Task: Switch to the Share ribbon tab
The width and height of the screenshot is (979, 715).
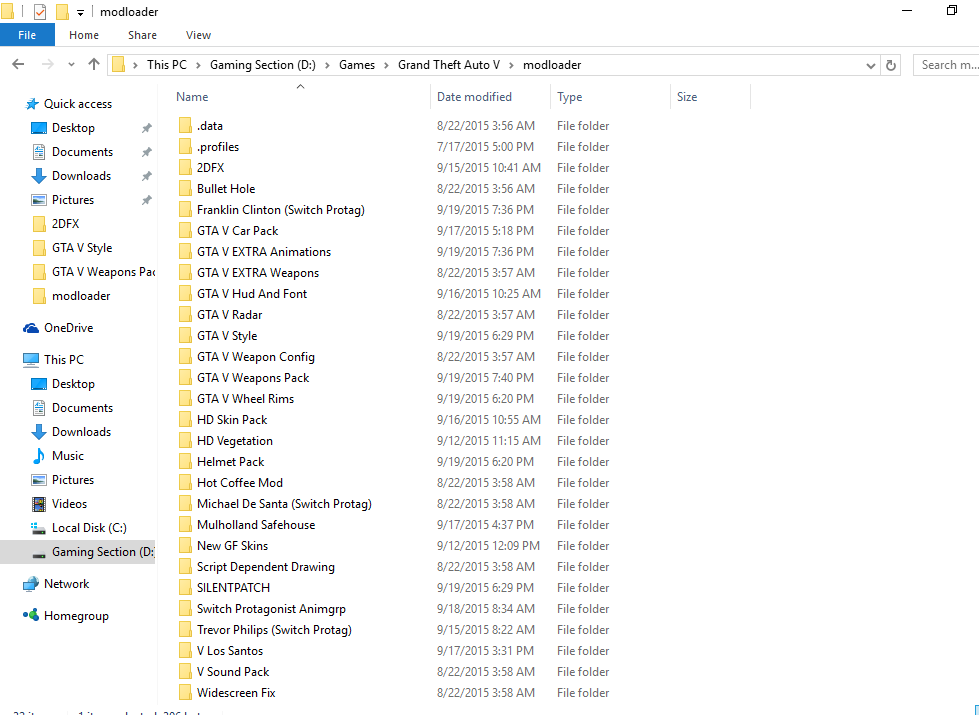Action: [142, 35]
